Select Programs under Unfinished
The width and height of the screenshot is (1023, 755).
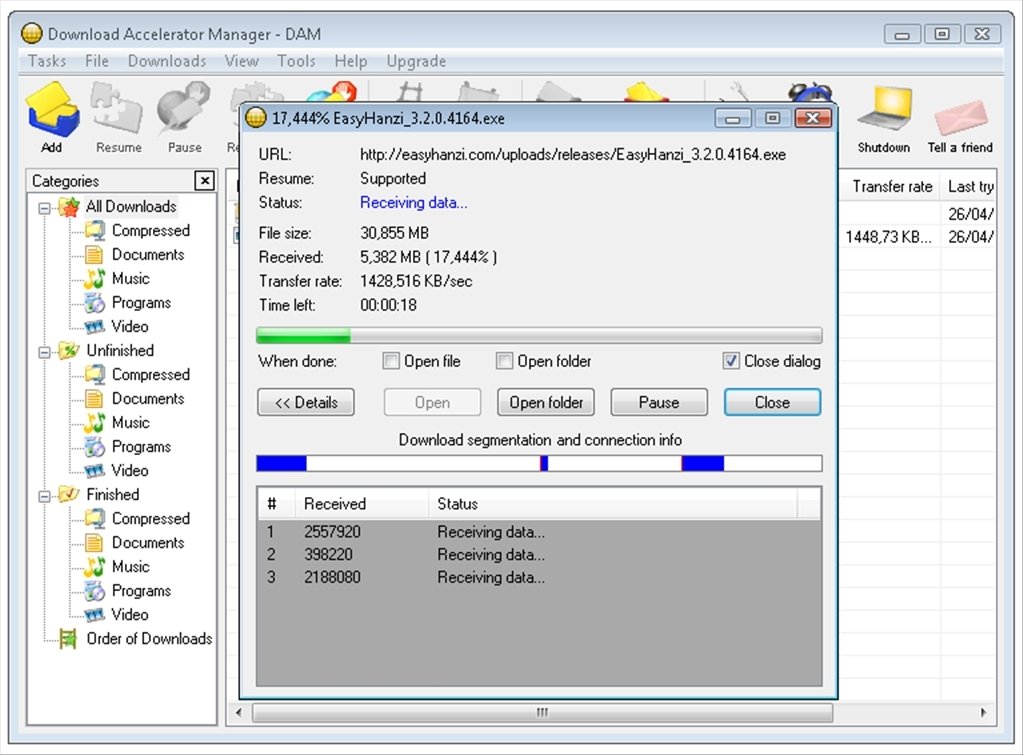point(142,447)
